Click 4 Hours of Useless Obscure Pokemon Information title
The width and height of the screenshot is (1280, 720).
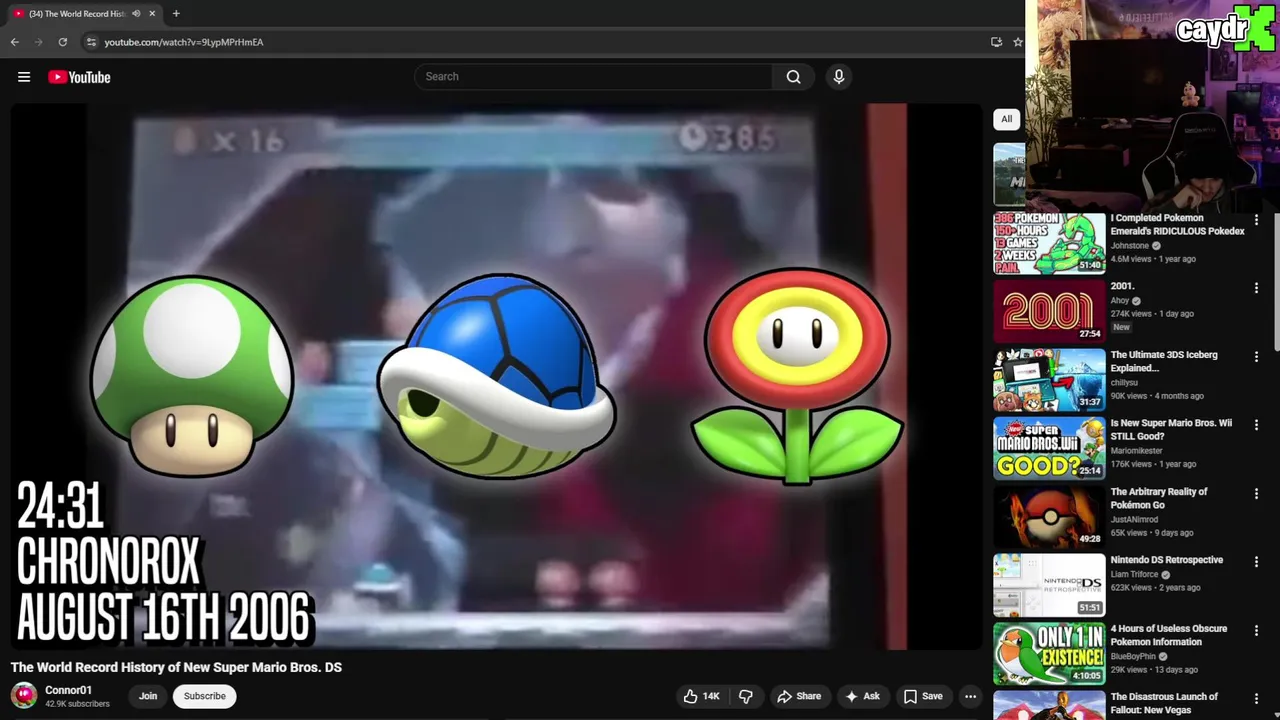(x=1168, y=635)
